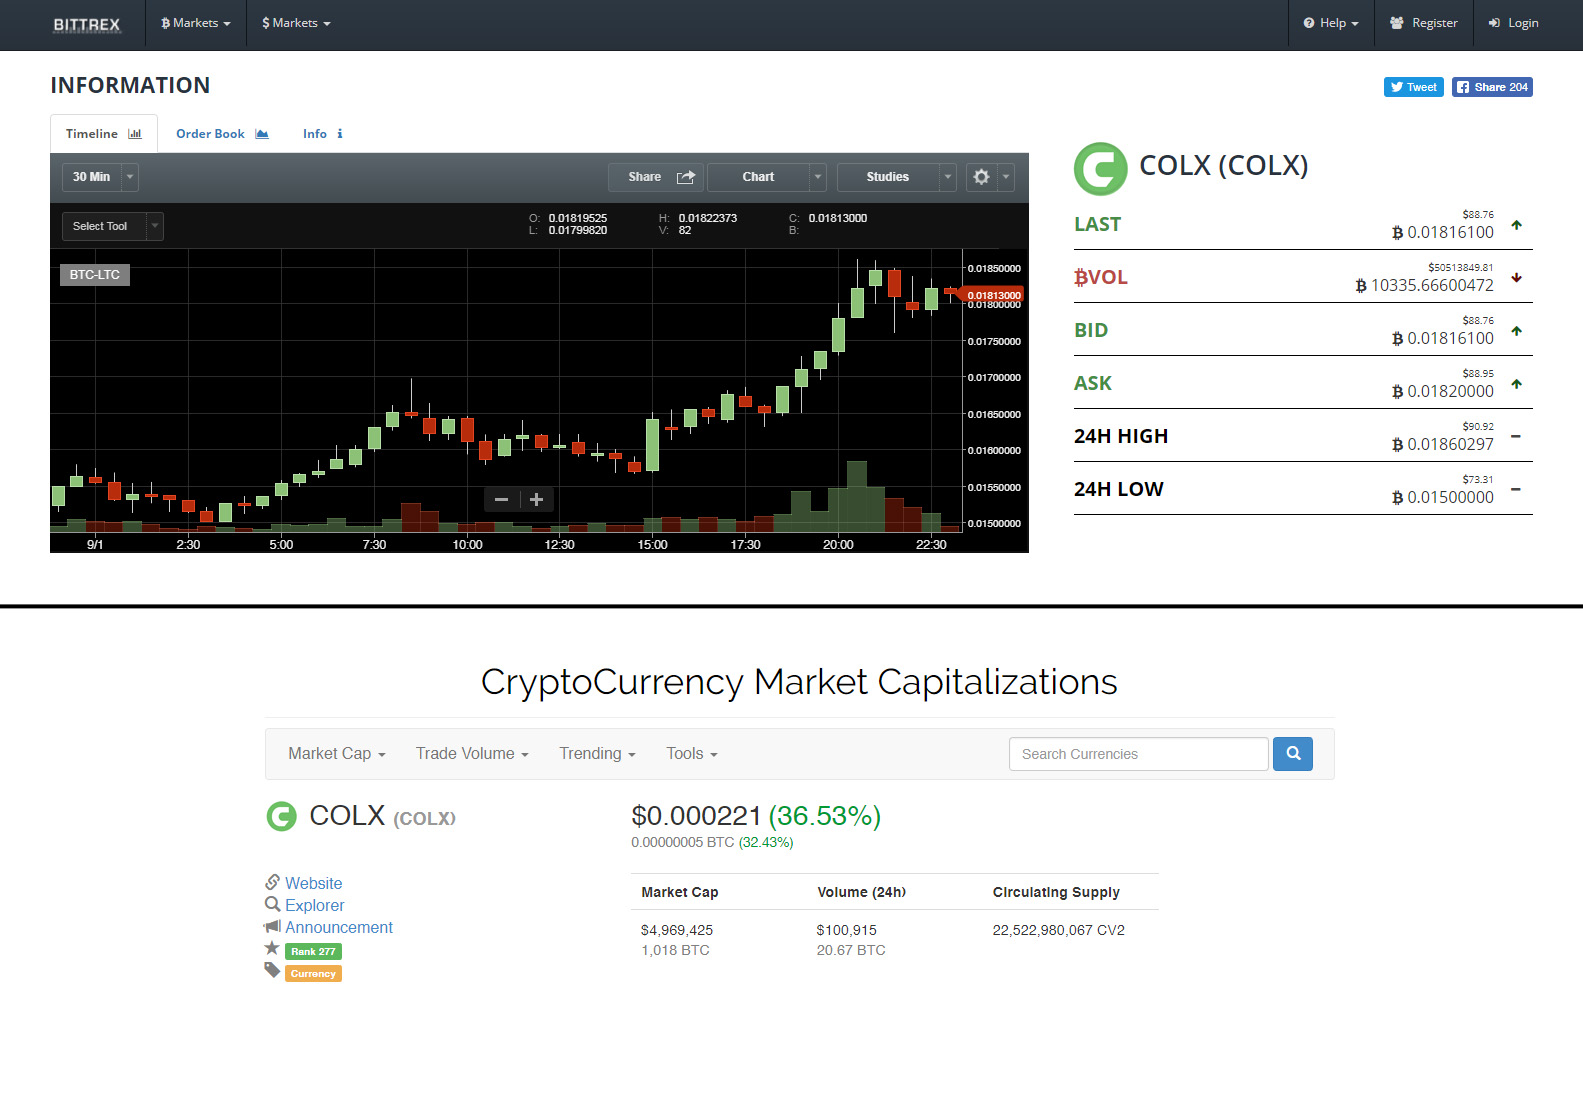Viewport: 1583px width, 1100px height.
Task: Switch to the Order Book tab
Action: (222, 134)
